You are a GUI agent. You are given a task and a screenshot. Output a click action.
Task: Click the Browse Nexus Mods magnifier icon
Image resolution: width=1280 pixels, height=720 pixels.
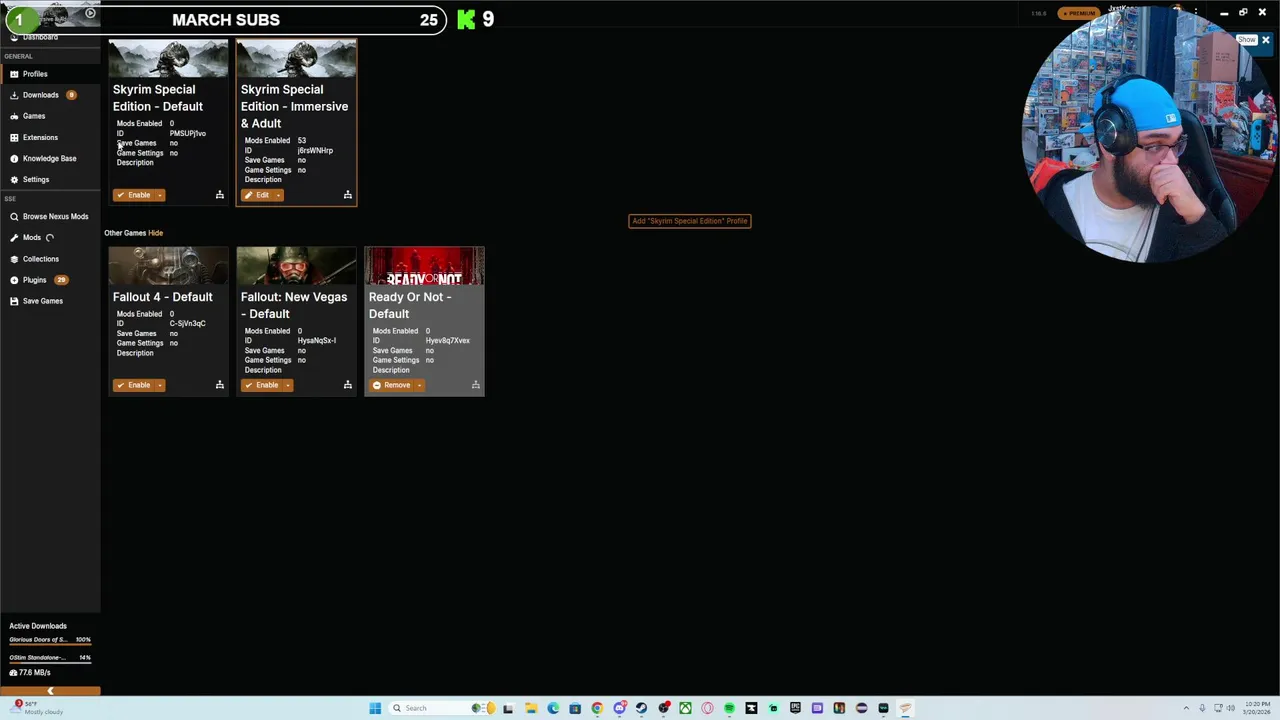[14, 216]
